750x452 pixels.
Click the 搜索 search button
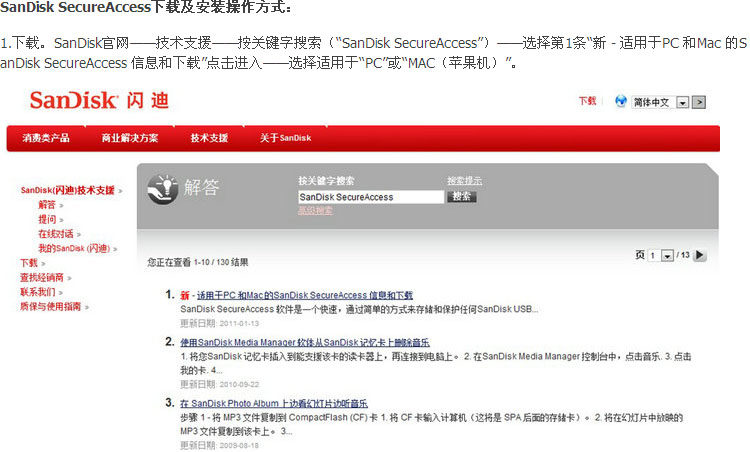tap(461, 197)
